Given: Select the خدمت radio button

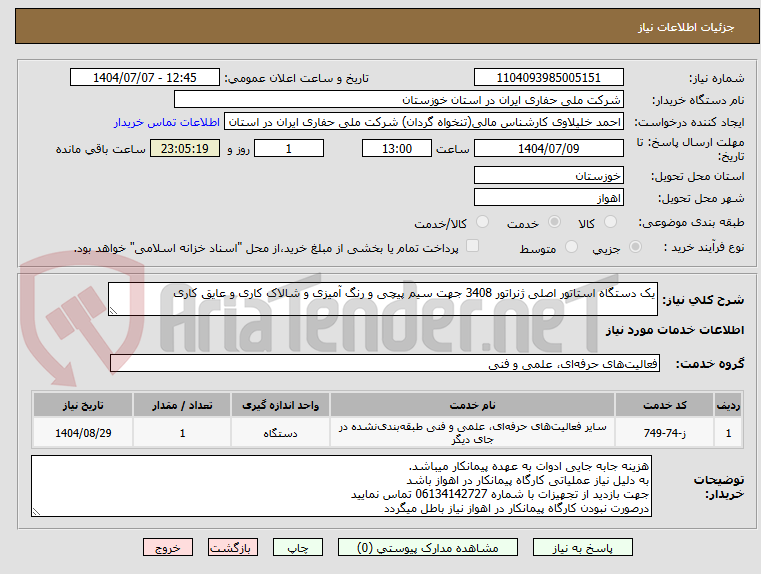Looking at the screenshot, I should click(x=554, y=222).
